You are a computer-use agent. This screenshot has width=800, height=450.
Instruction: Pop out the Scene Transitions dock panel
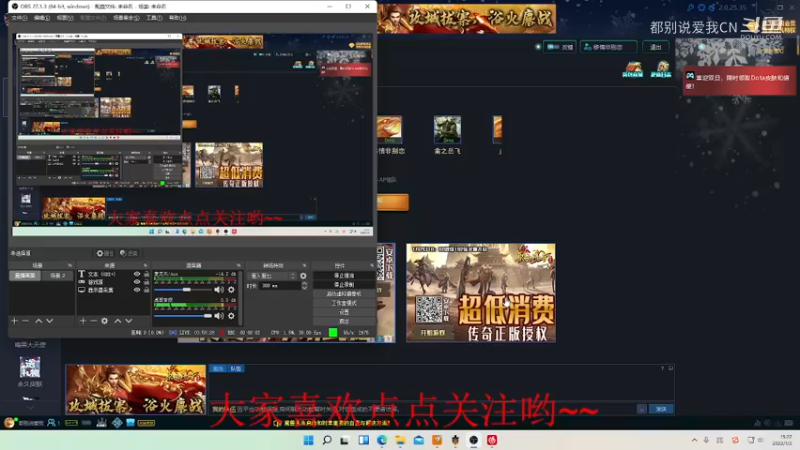(x=305, y=265)
